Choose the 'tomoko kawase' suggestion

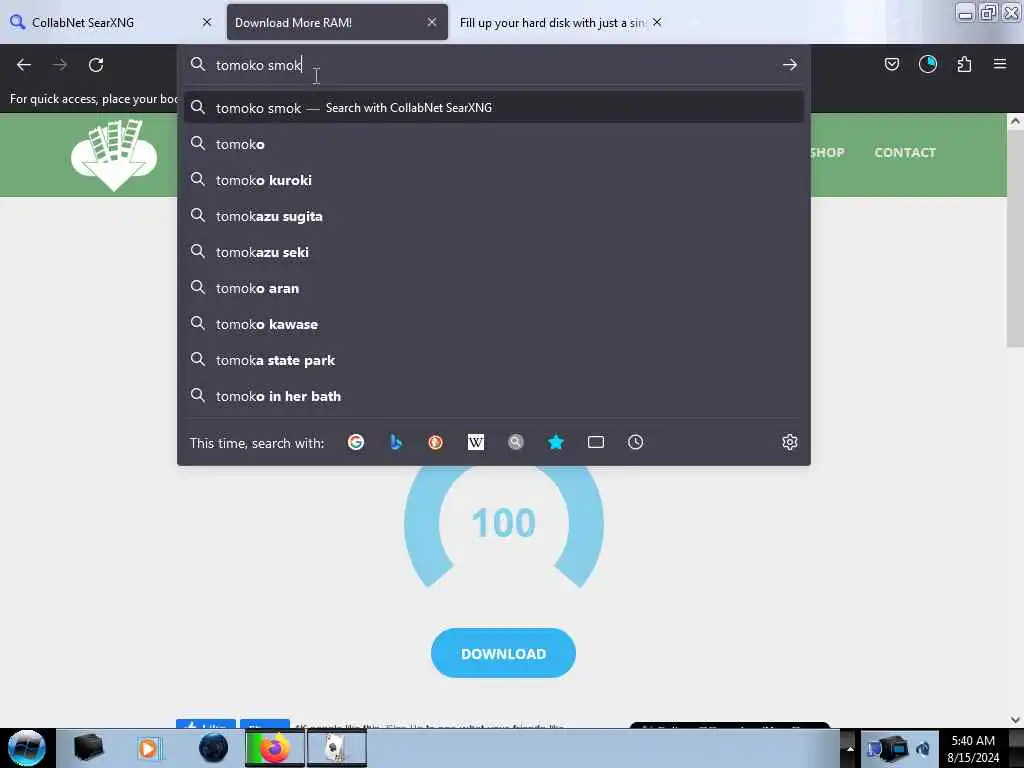point(494,324)
